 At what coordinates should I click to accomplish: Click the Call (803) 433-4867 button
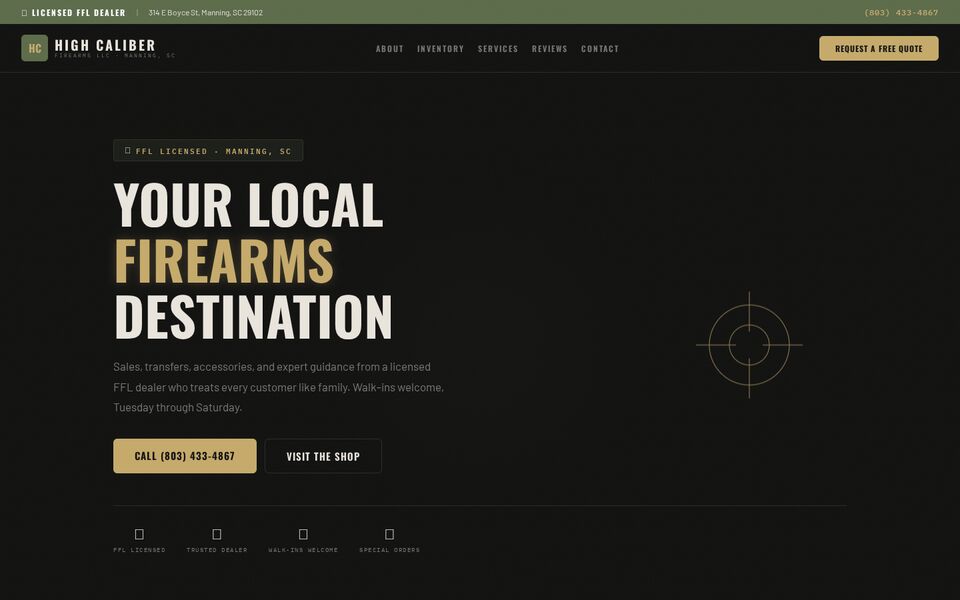coord(185,456)
